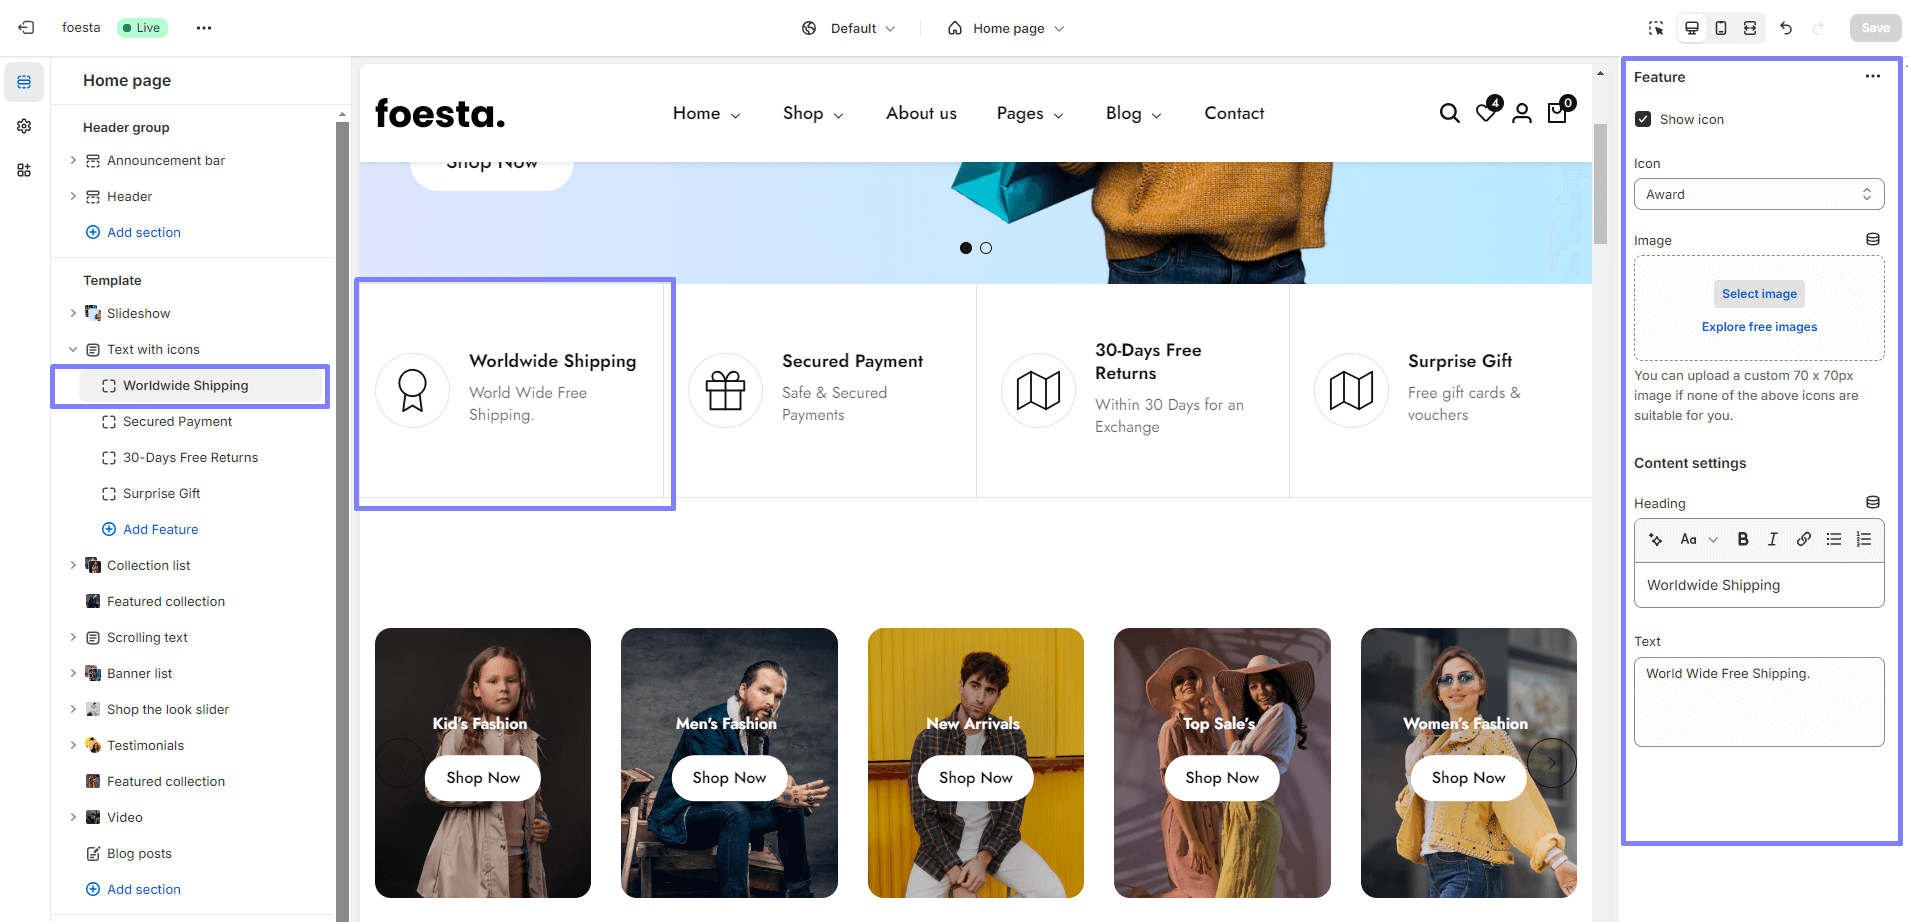Open the Home page template dropdown
Image resolution: width=1908 pixels, height=922 pixels.
point(1006,28)
